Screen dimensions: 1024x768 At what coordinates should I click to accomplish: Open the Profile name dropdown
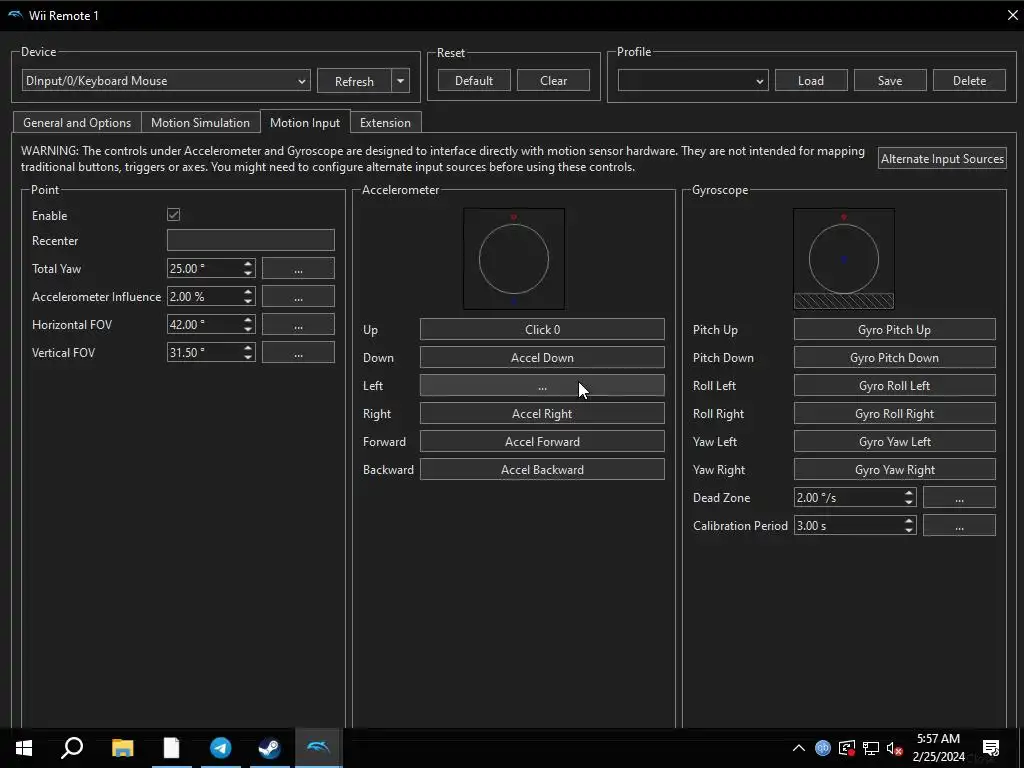click(x=693, y=81)
